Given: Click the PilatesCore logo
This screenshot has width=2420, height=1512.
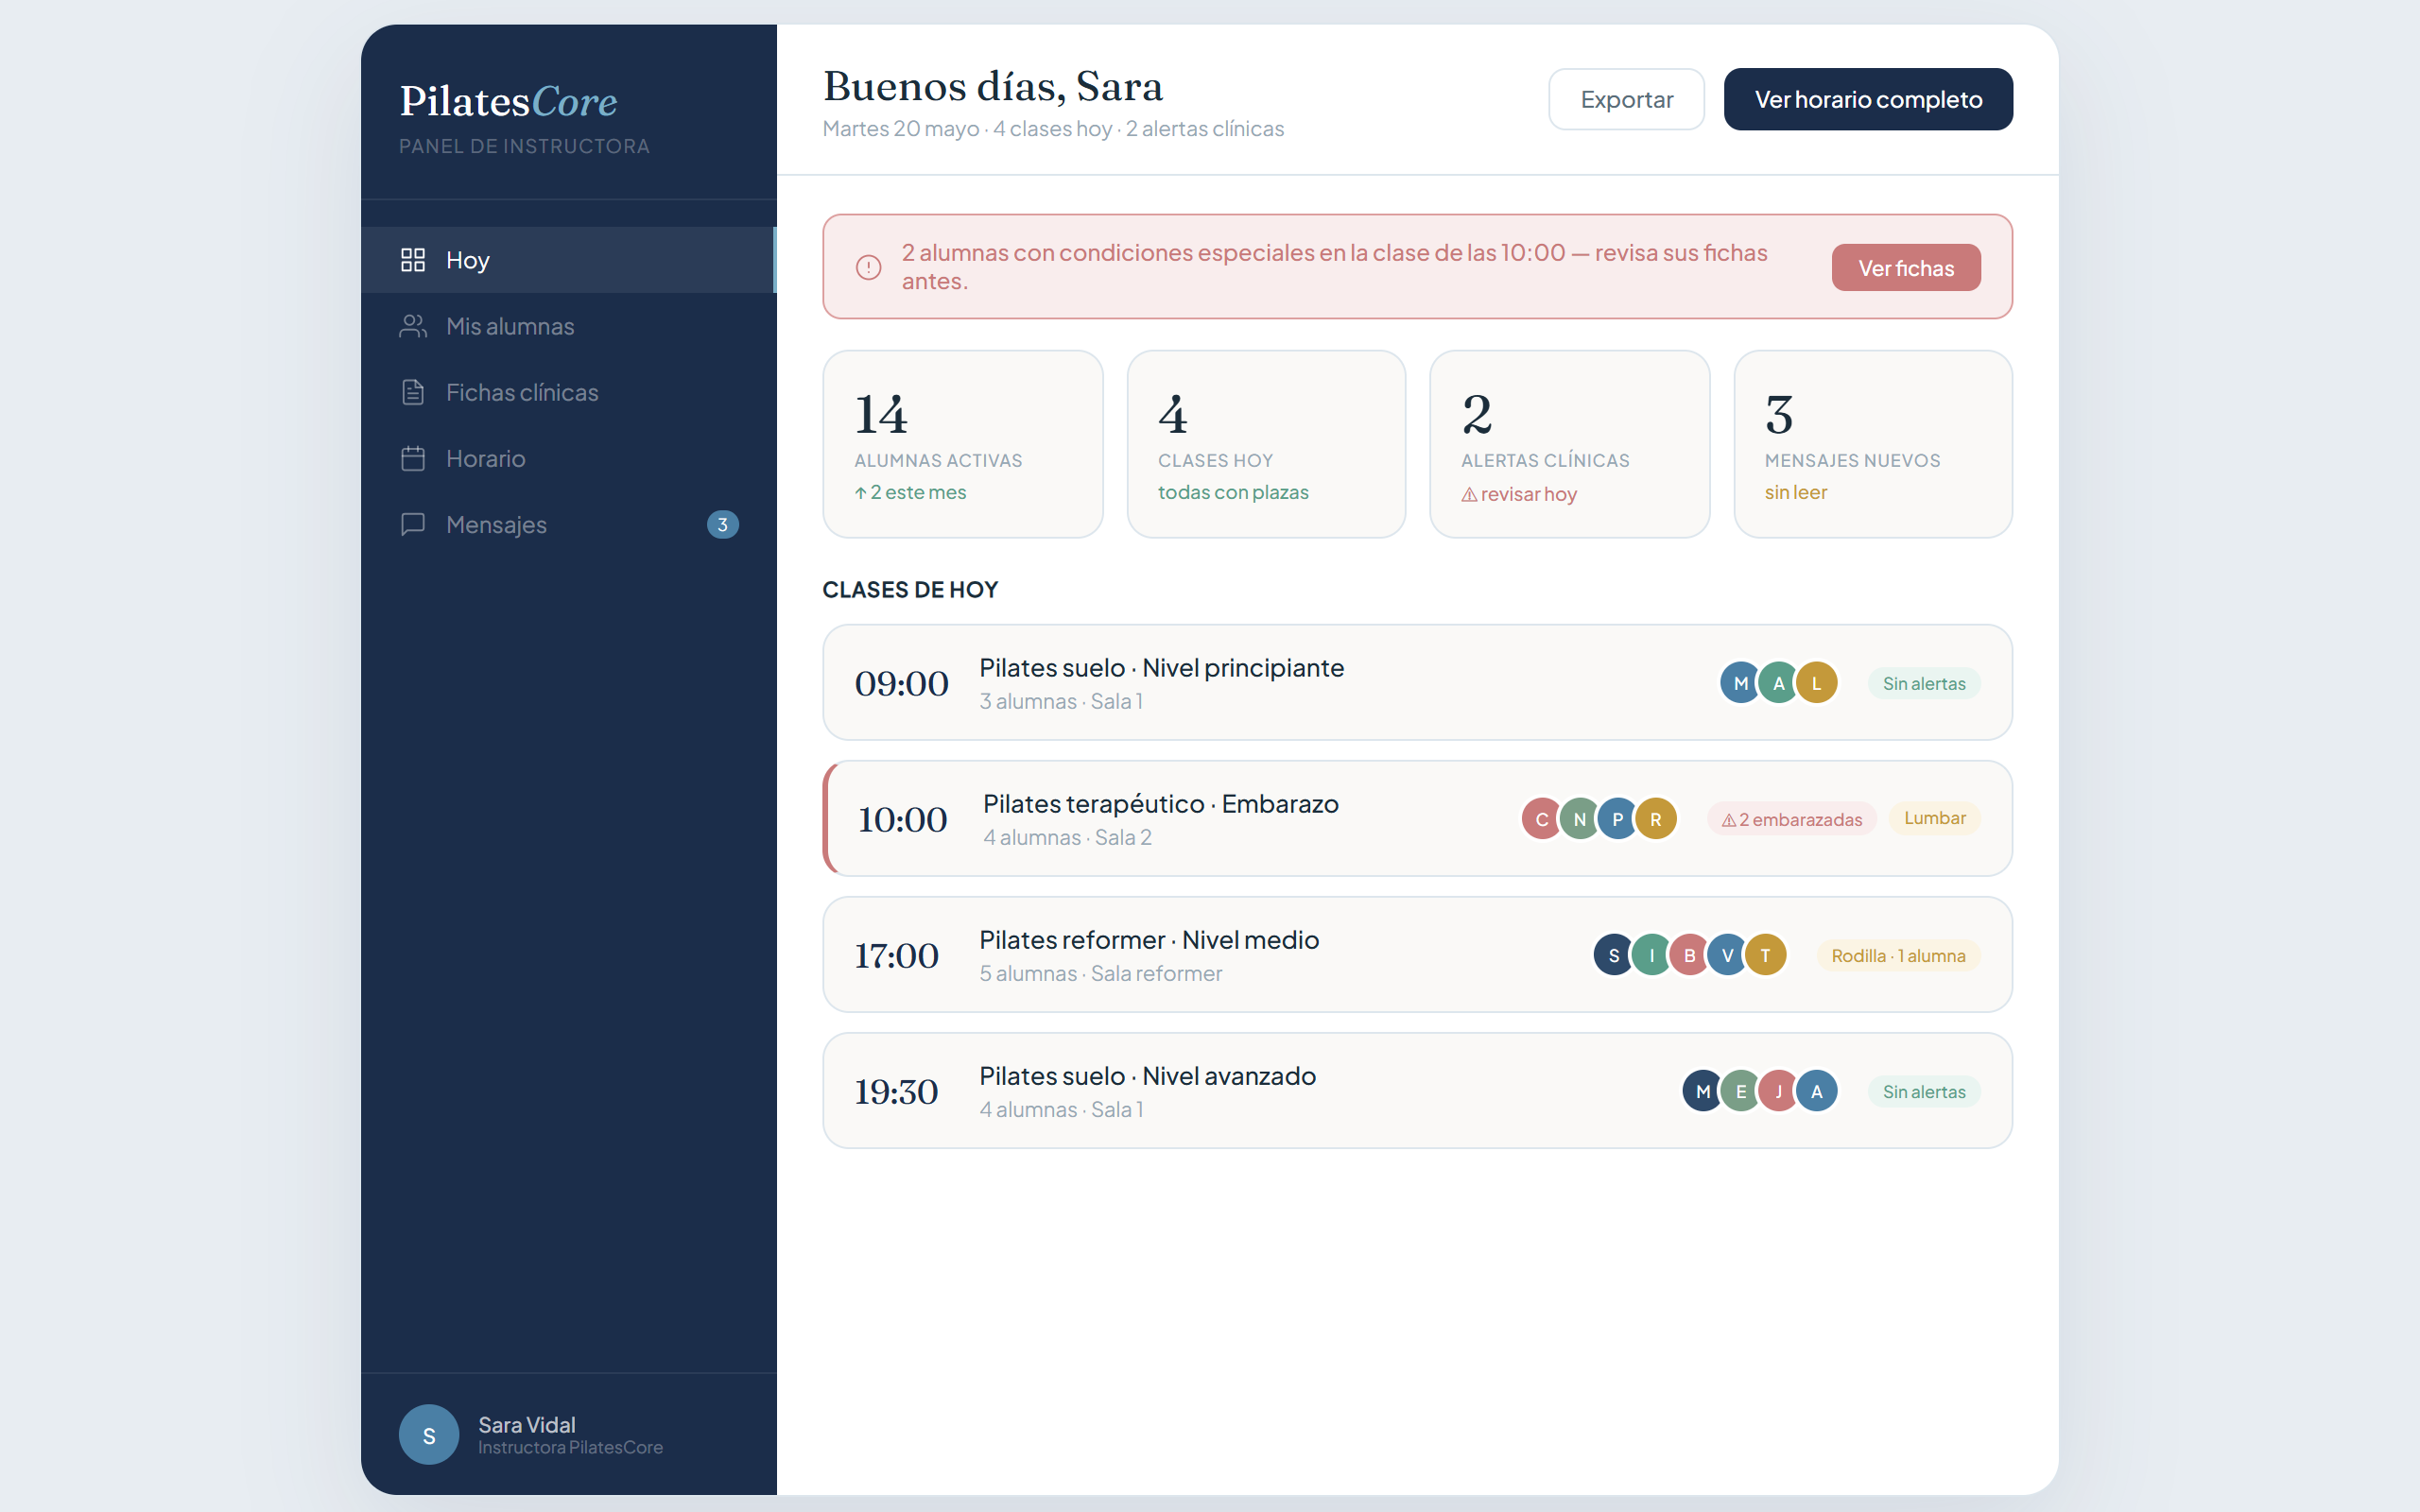Looking at the screenshot, I should pos(508,101).
